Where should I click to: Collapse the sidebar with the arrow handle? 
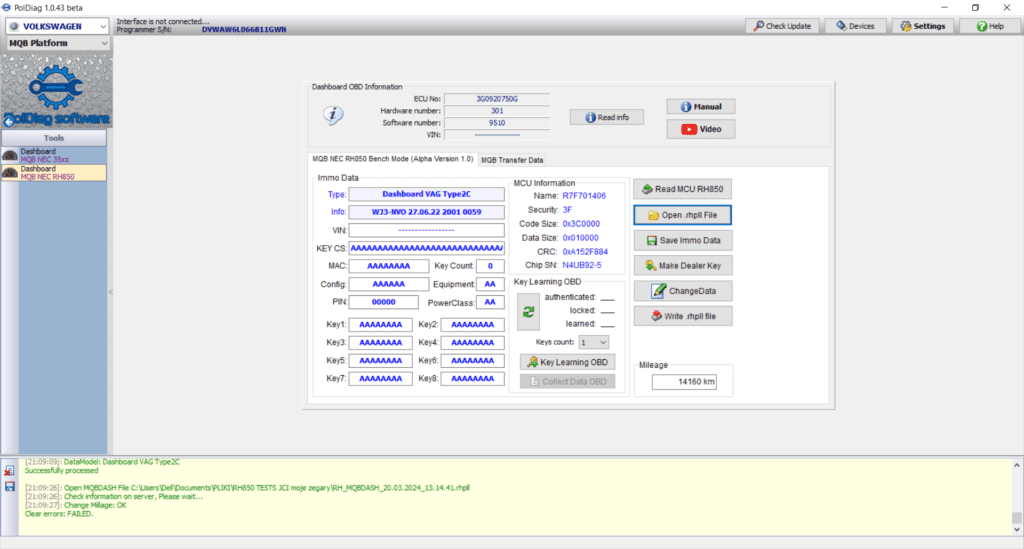coord(110,292)
